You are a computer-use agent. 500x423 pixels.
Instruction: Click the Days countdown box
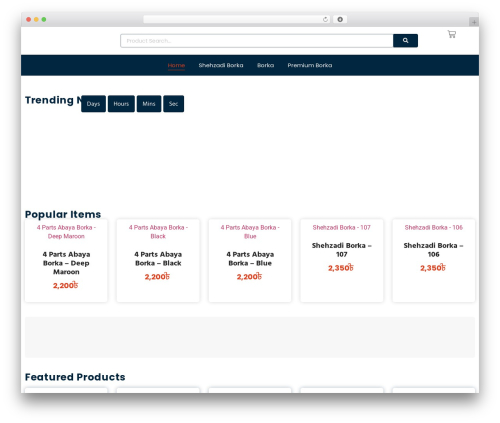[x=93, y=104]
